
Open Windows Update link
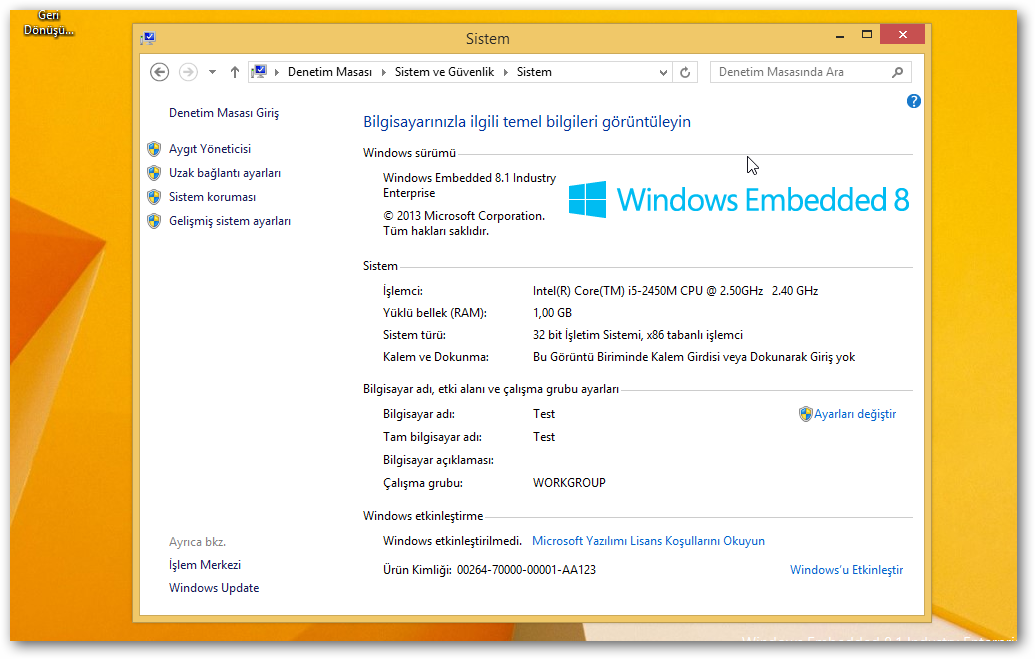point(214,588)
